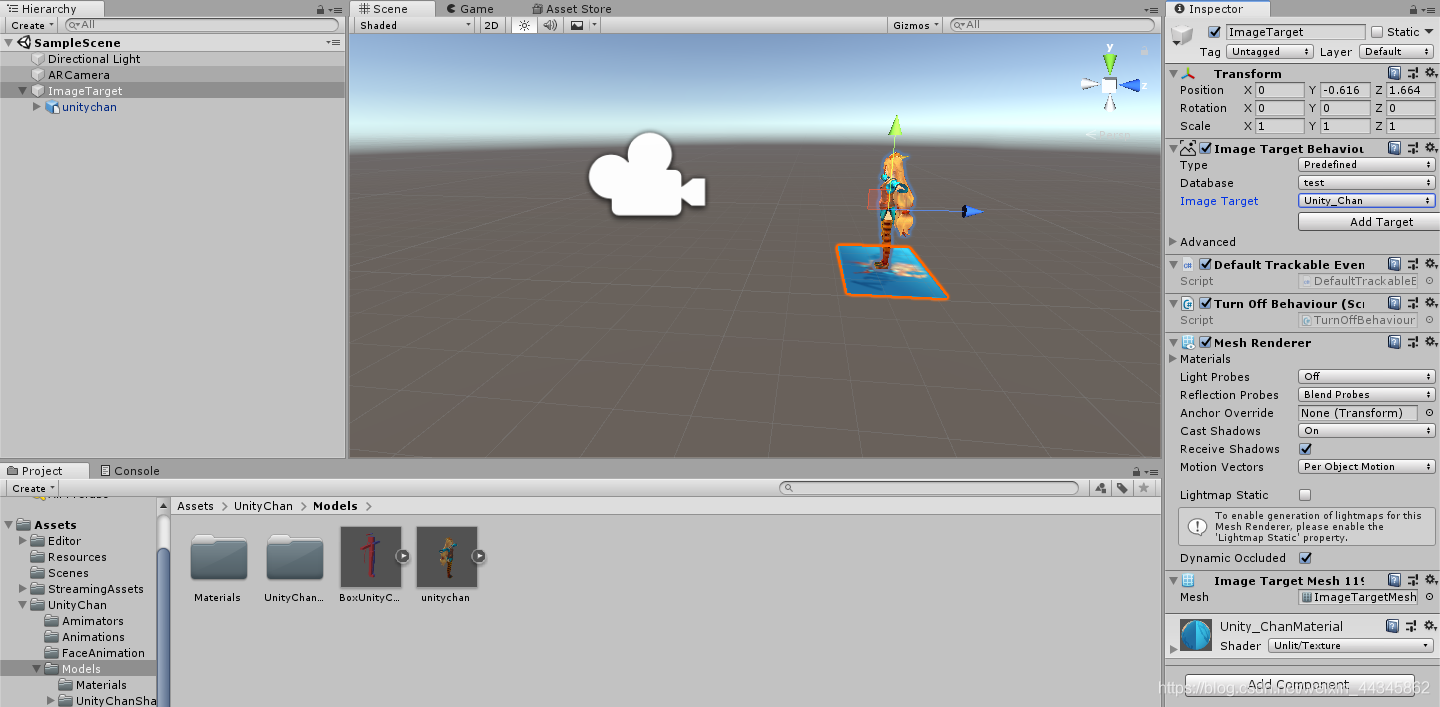Image resolution: width=1440 pixels, height=707 pixels.
Task: Select the Scene tab
Action: pos(391,9)
